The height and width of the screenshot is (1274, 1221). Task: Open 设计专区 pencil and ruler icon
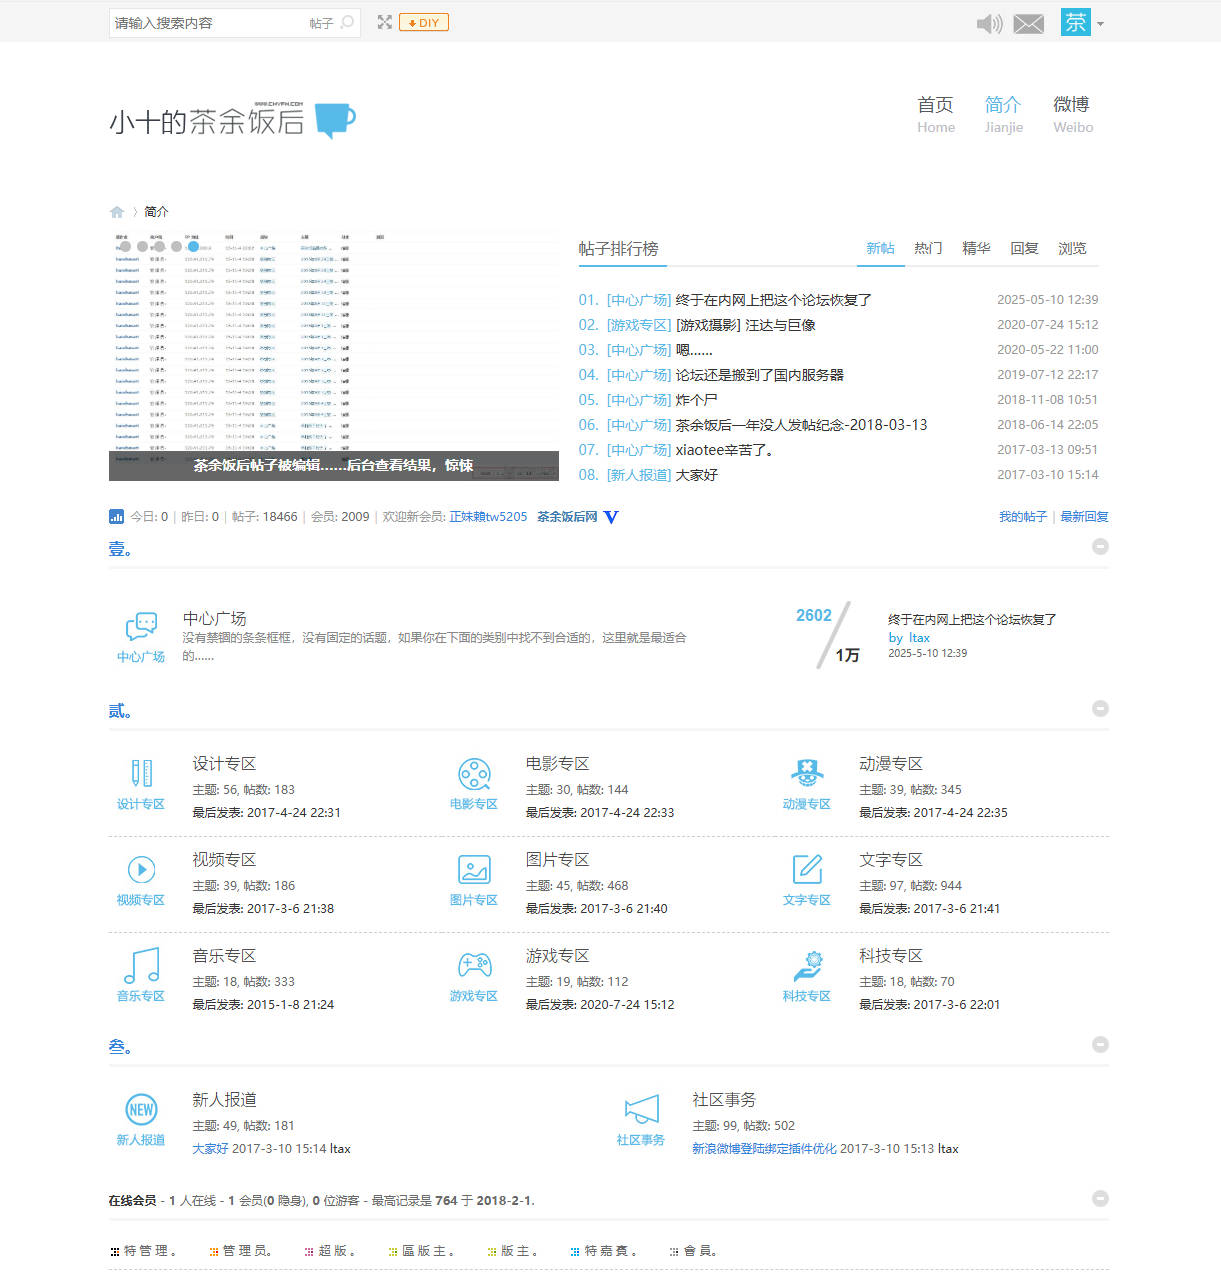click(141, 774)
